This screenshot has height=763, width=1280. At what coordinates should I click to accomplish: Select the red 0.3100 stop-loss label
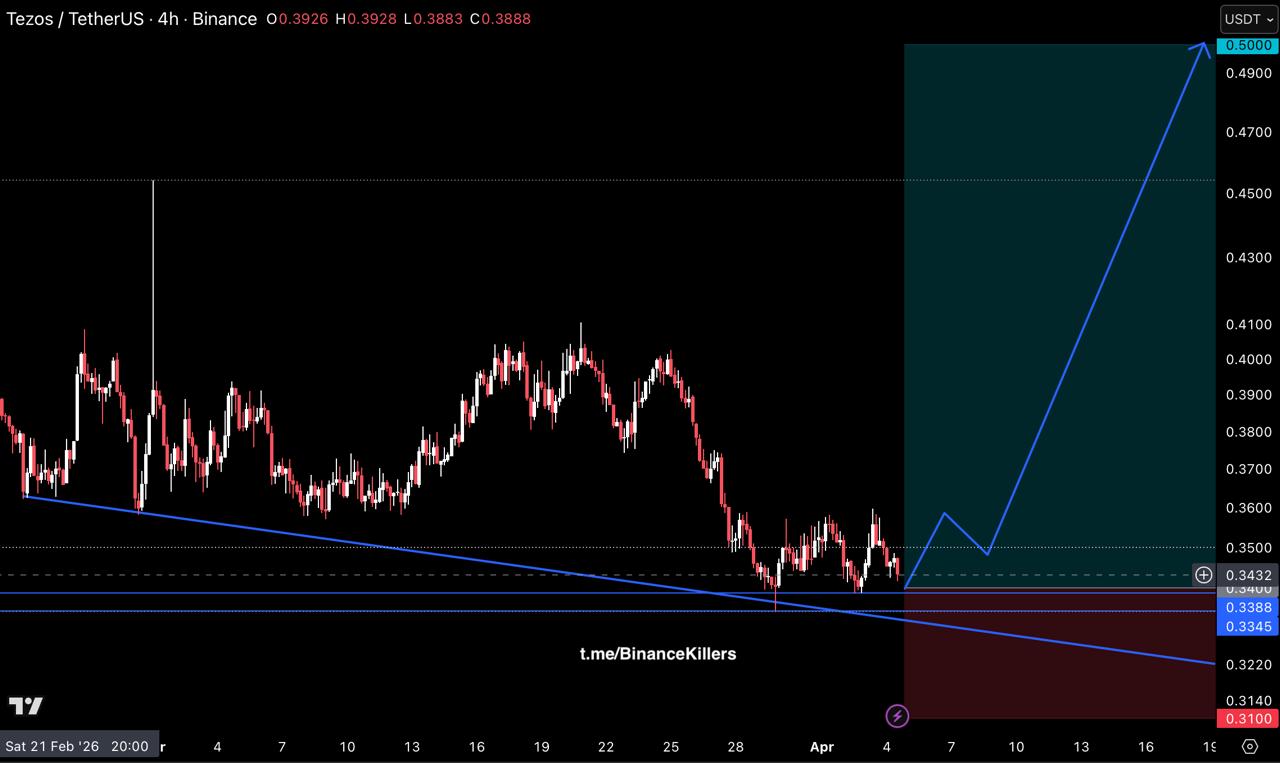[x=1247, y=719]
